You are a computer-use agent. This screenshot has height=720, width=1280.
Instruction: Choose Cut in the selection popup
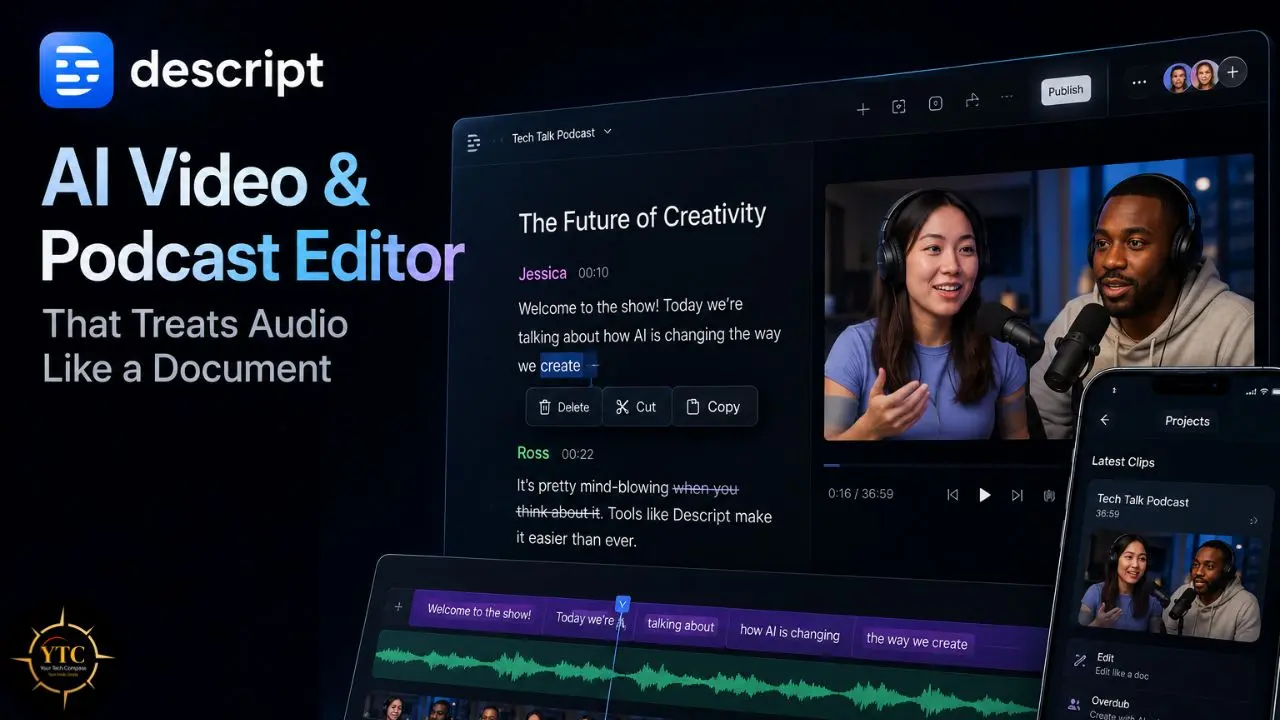[636, 406]
